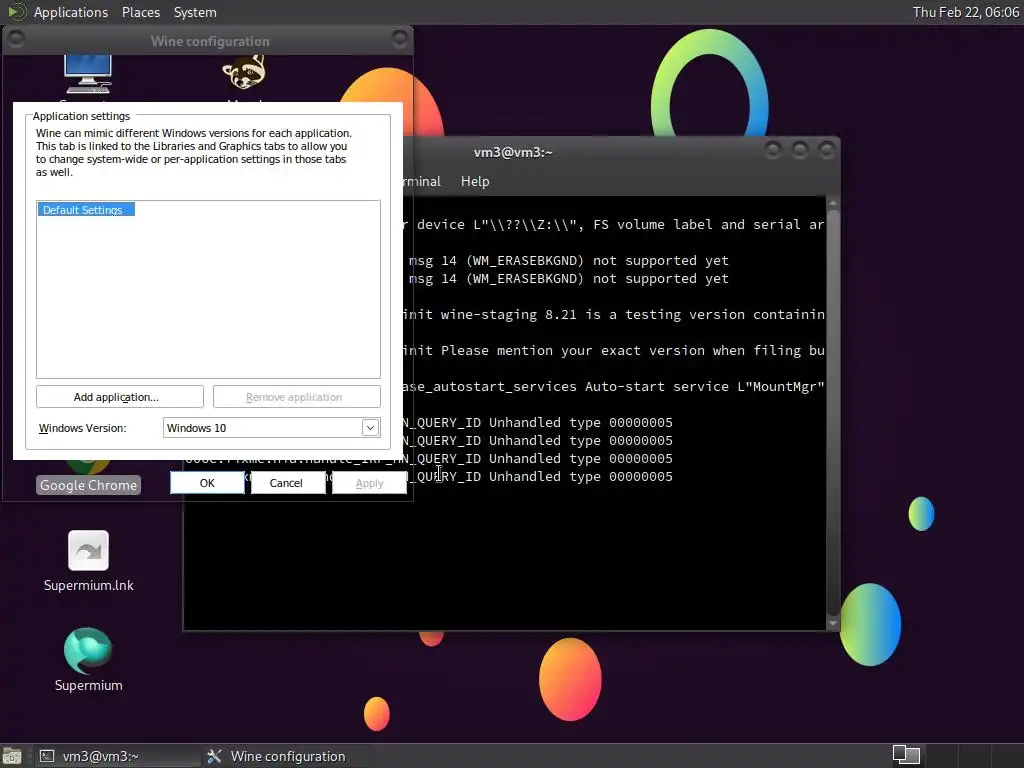1024x768 pixels.
Task: Click the terminal vertical scrollbar
Action: click(x=833, y=411)
